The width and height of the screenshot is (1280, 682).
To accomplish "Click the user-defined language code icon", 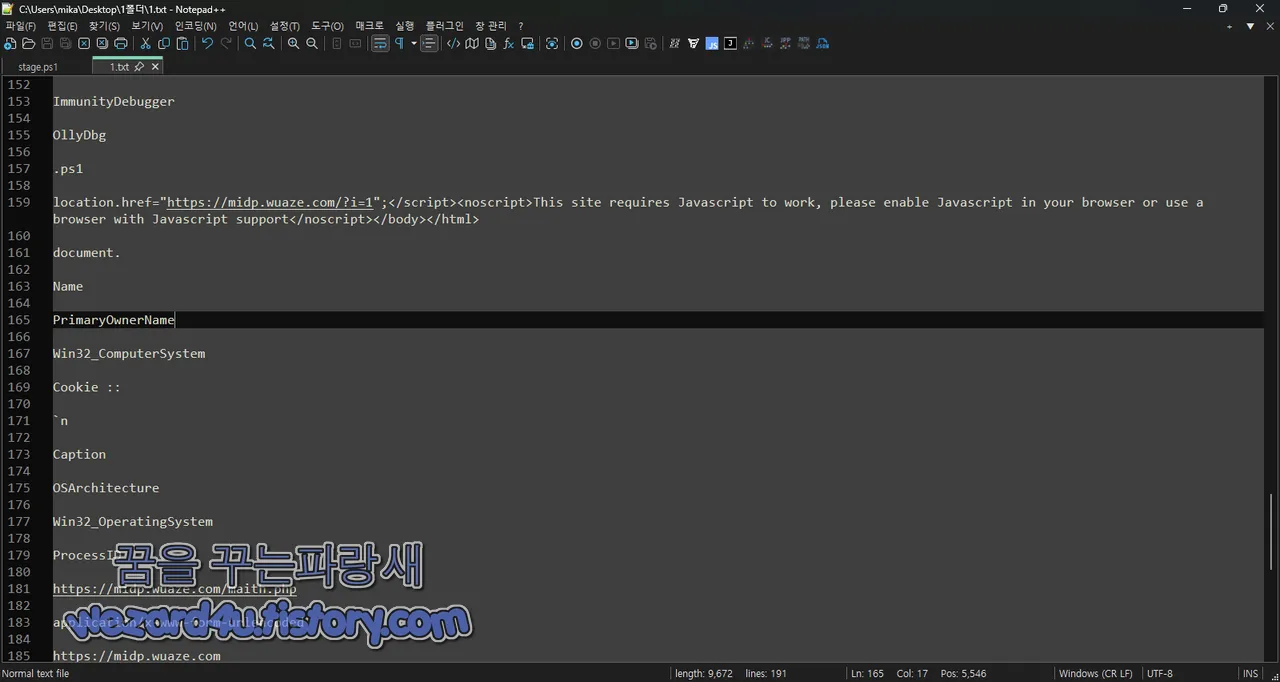I will point(453,44).
